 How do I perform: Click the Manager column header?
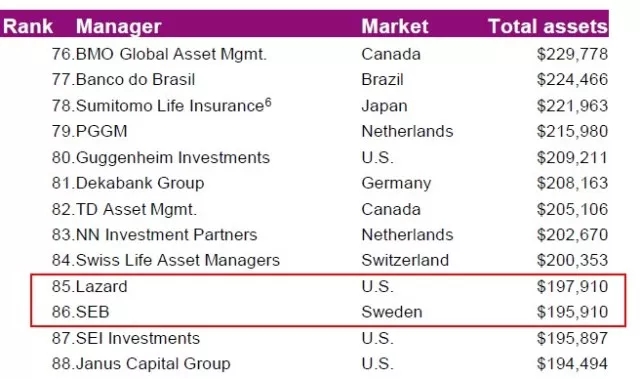click(118, 27)
